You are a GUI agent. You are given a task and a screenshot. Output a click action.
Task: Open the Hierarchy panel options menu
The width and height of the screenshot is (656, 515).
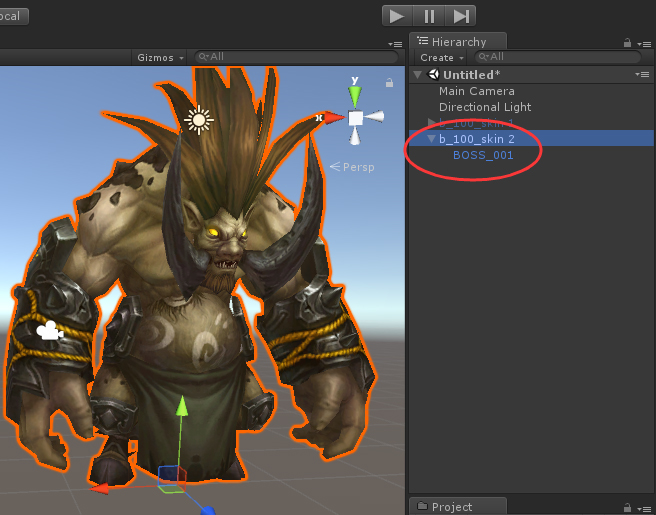644,44
